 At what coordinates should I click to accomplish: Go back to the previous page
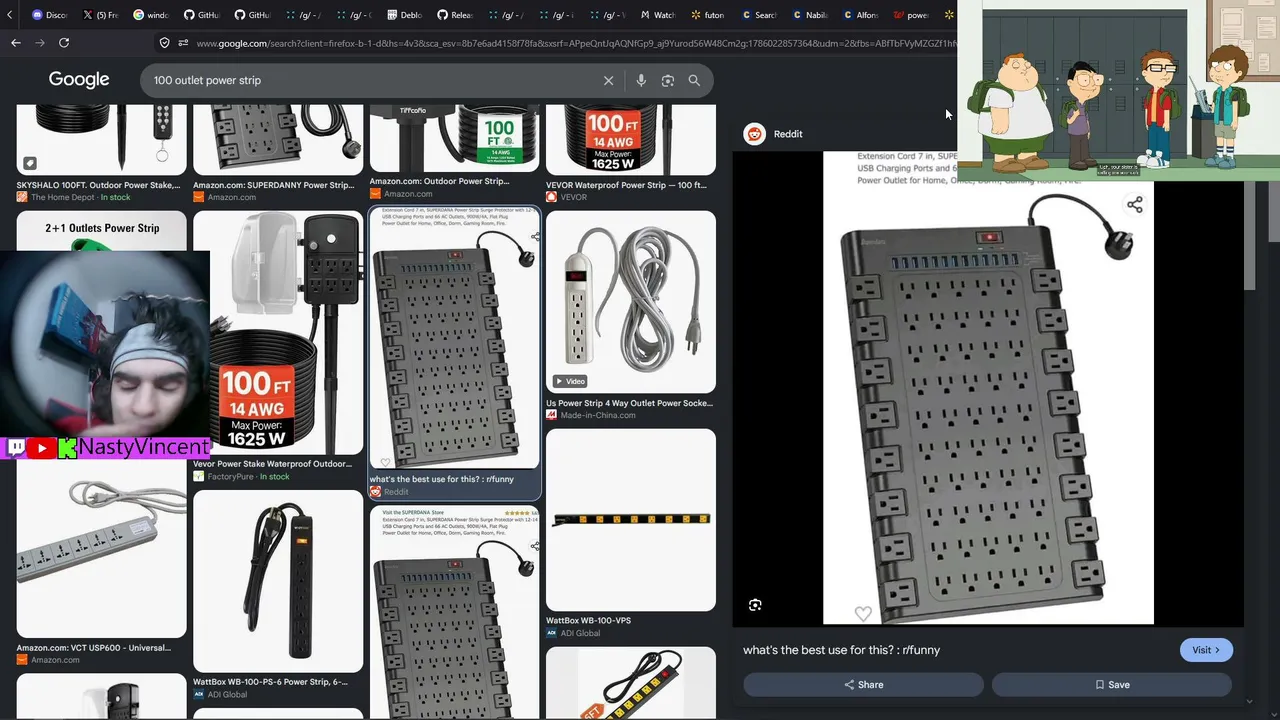16,43
